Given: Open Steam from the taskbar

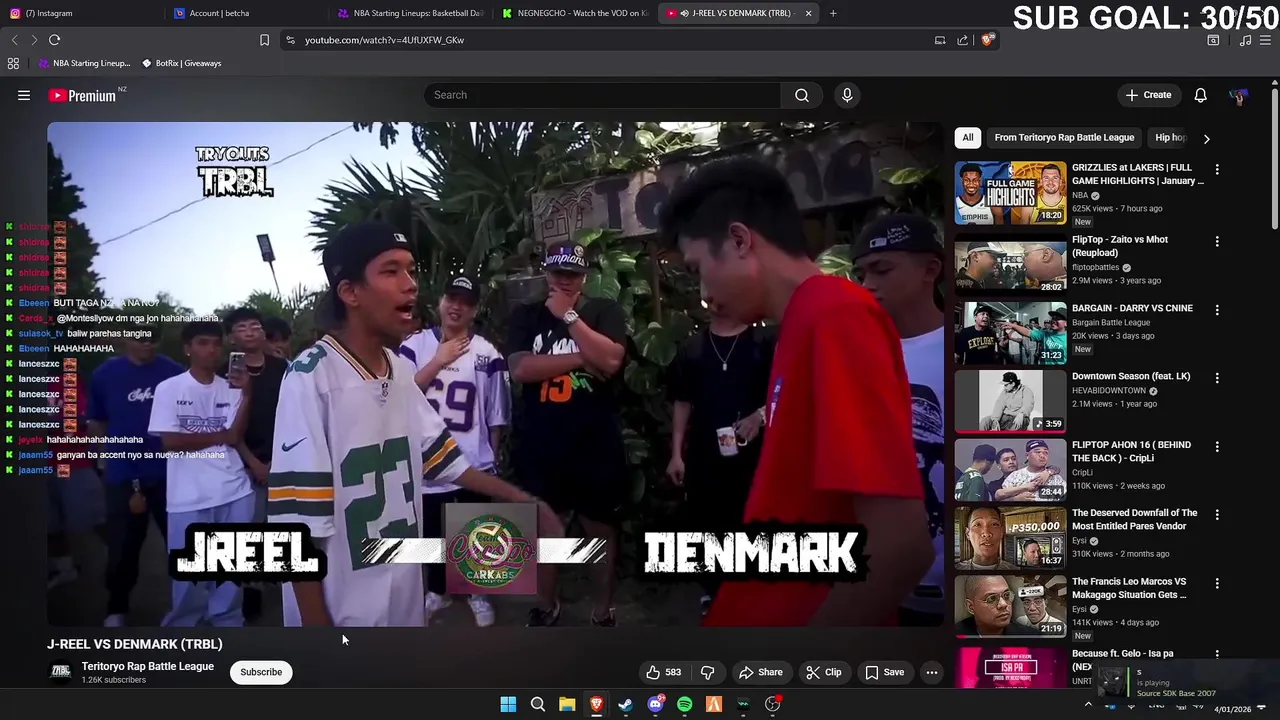Looking at the screenshot, I should (x=625, y=704).
